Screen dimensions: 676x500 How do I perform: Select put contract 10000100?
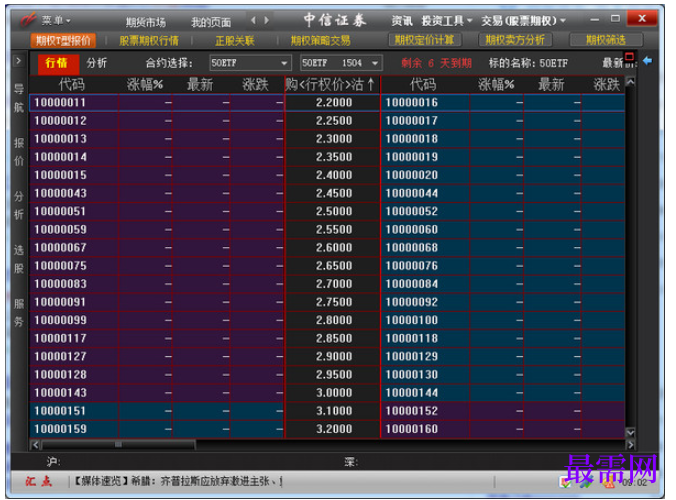click(412, 320)
